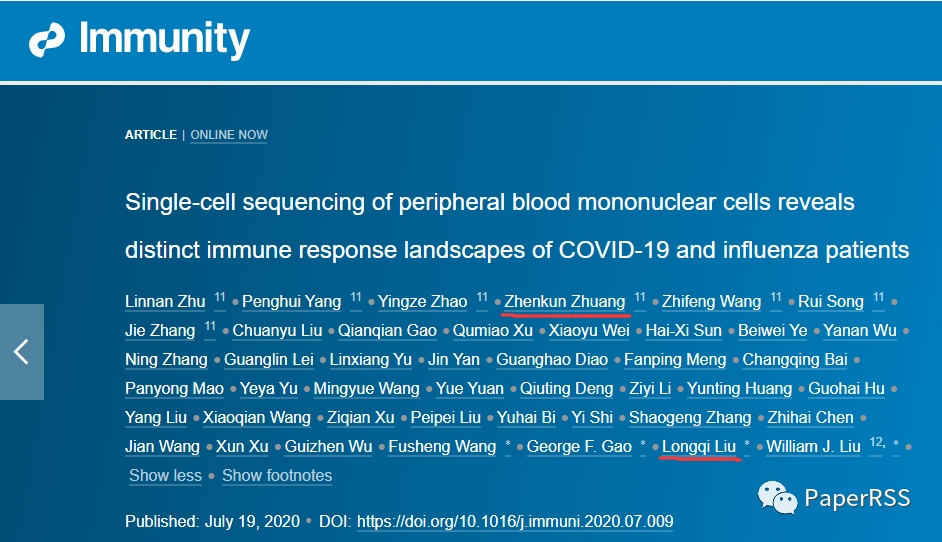
Task: Click author Longqi Liu
Action: (699, 446)
